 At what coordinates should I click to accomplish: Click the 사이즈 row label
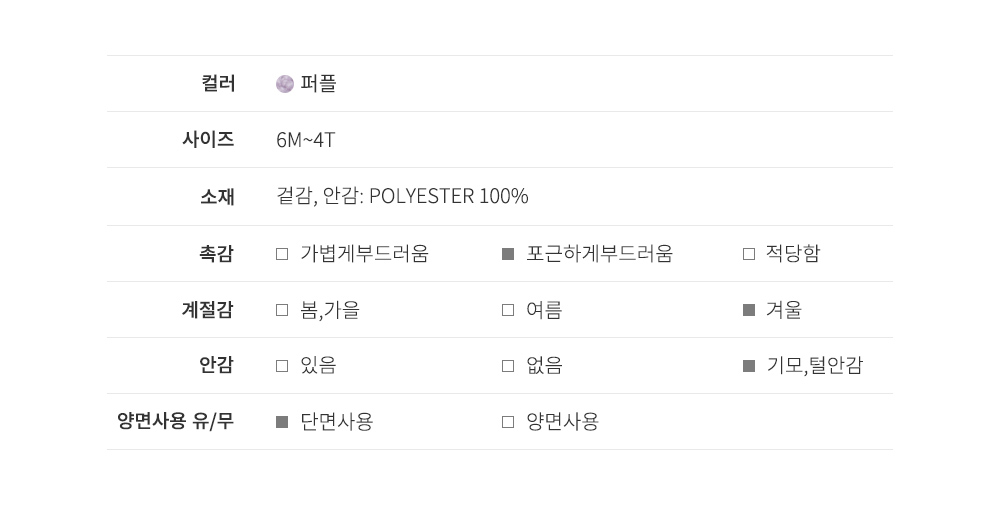pyautogui.click(x=208, y=140)
